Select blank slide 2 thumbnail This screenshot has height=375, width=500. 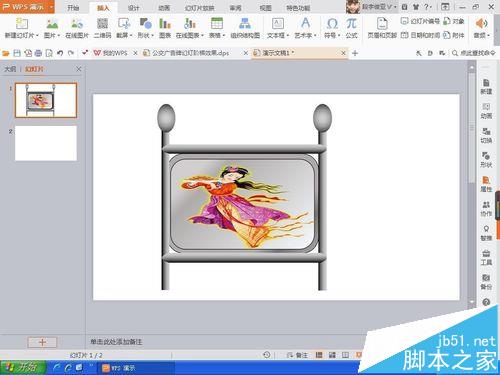point(46,143)
